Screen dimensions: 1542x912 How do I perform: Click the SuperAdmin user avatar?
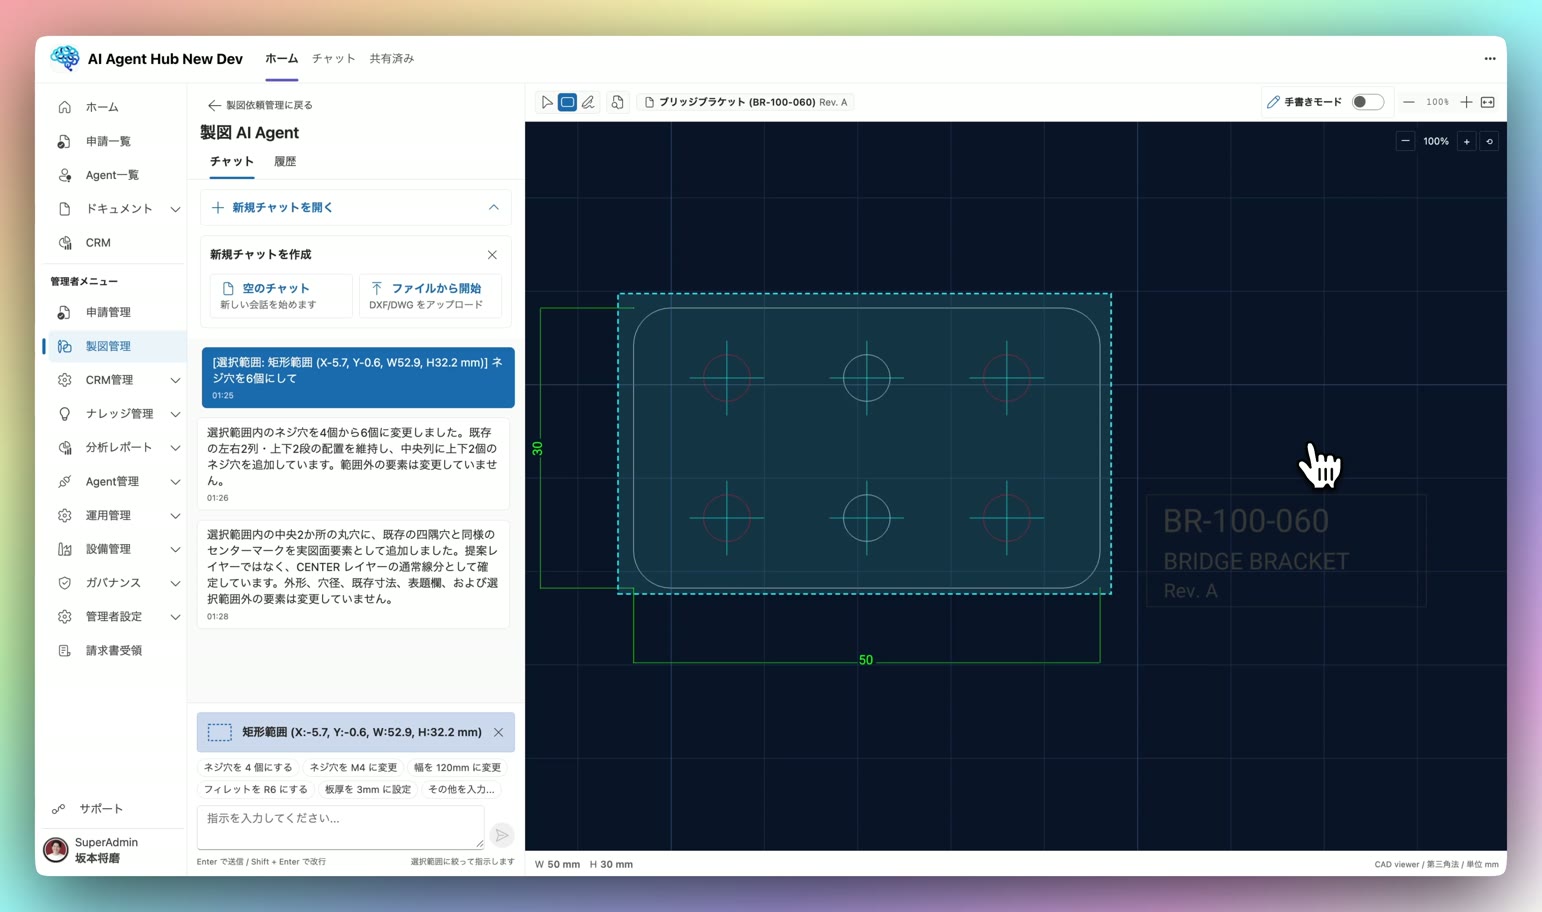[56, 850]
